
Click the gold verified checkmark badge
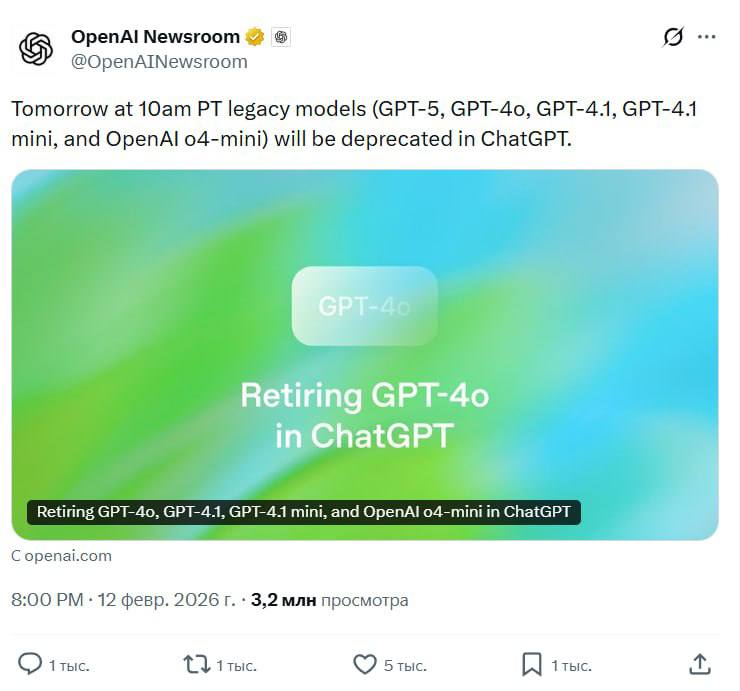[x=255, y=37]
